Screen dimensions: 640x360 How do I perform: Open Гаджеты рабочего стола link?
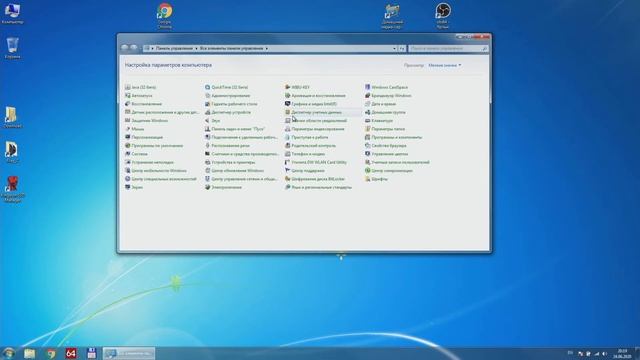[234, 104]
